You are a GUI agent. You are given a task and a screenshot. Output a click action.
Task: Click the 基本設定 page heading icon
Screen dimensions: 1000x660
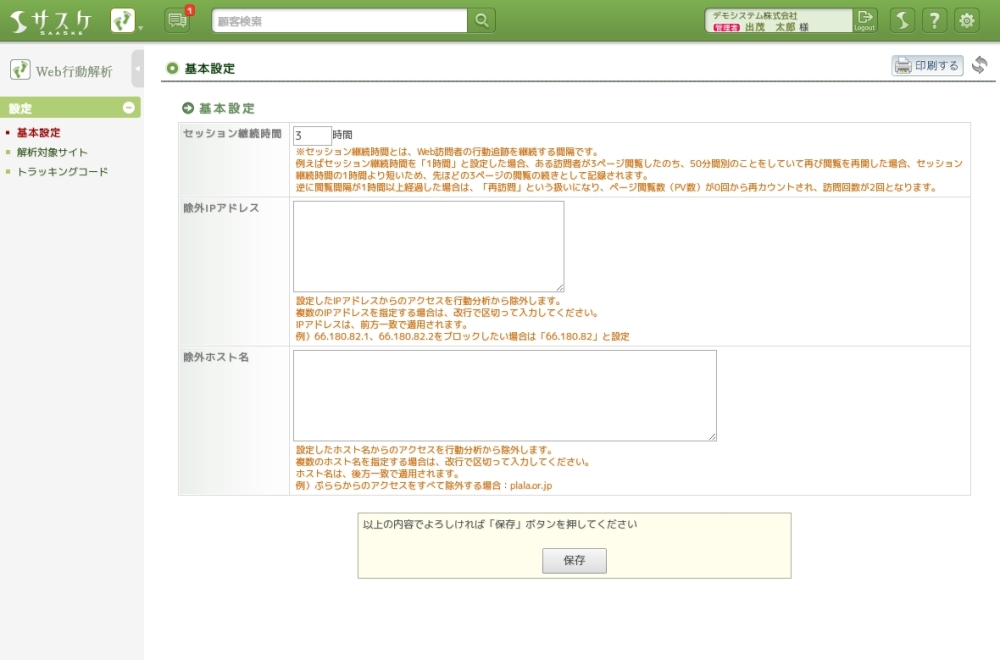172,68
